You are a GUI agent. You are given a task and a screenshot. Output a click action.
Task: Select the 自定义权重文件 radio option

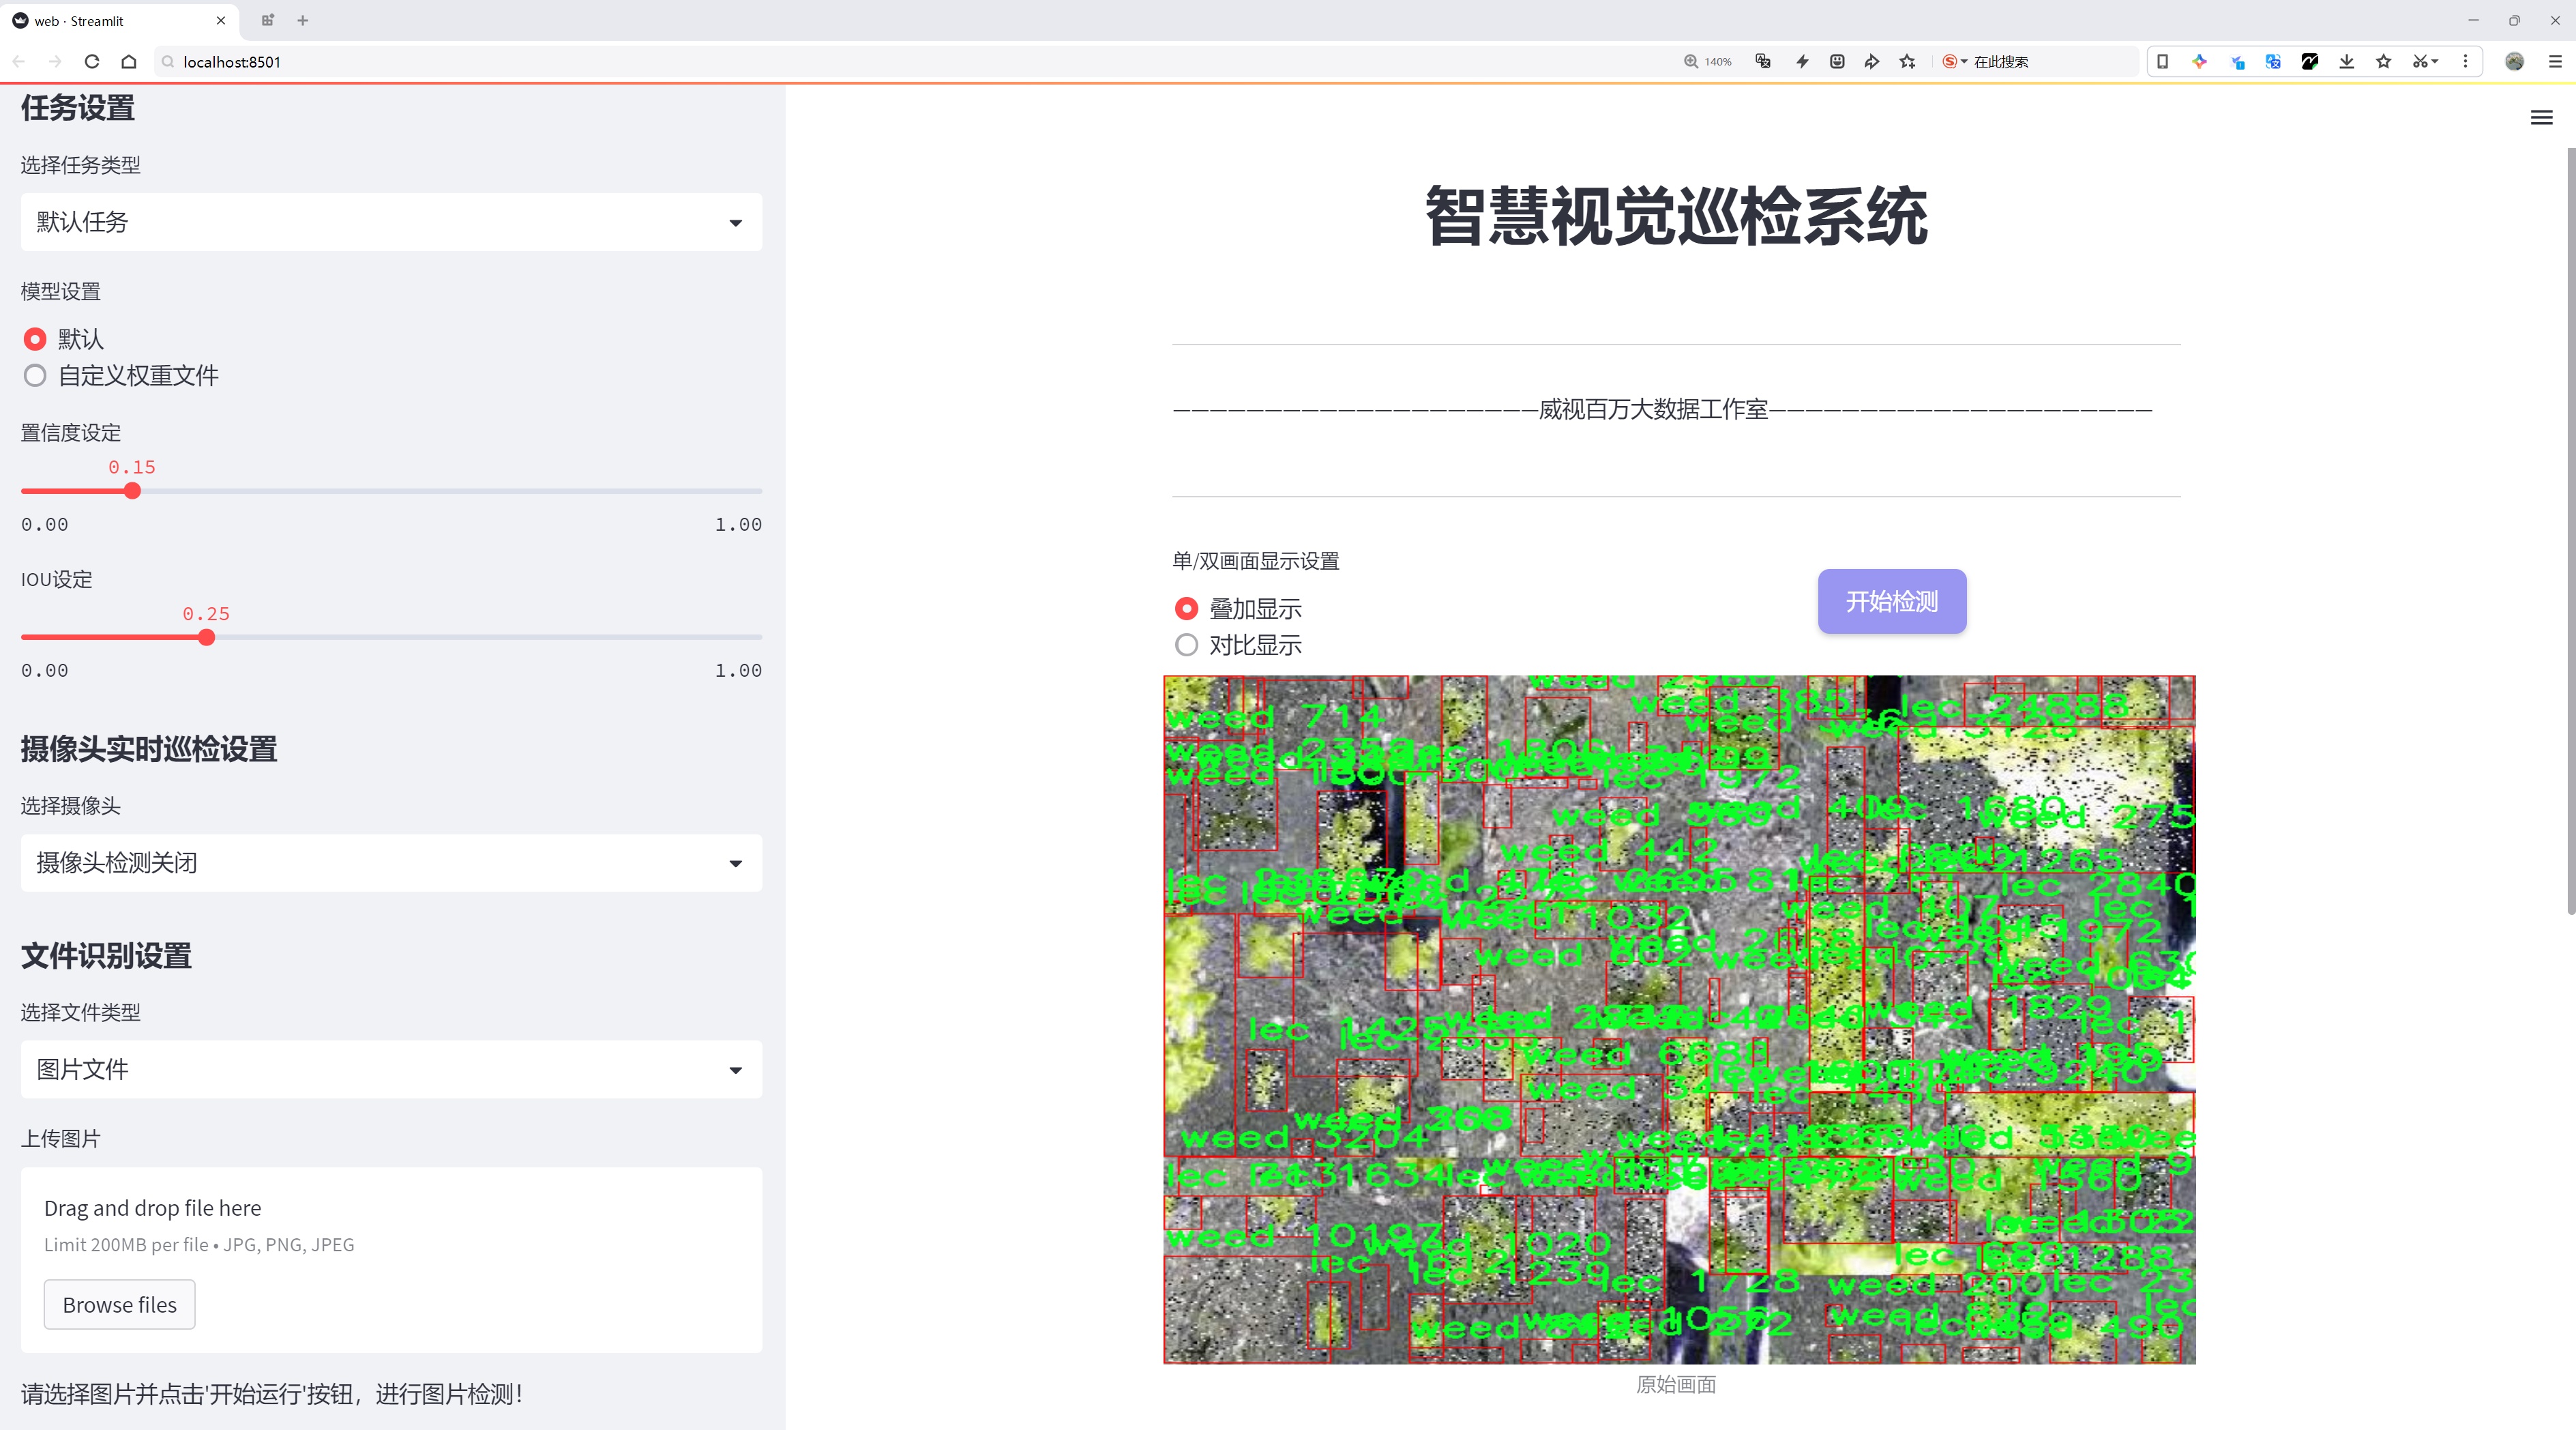(35, 376)
